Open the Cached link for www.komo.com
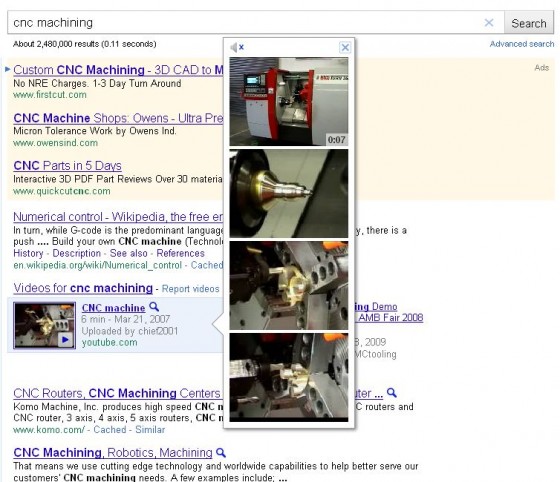Screen dimensions: 560x482 109,430
